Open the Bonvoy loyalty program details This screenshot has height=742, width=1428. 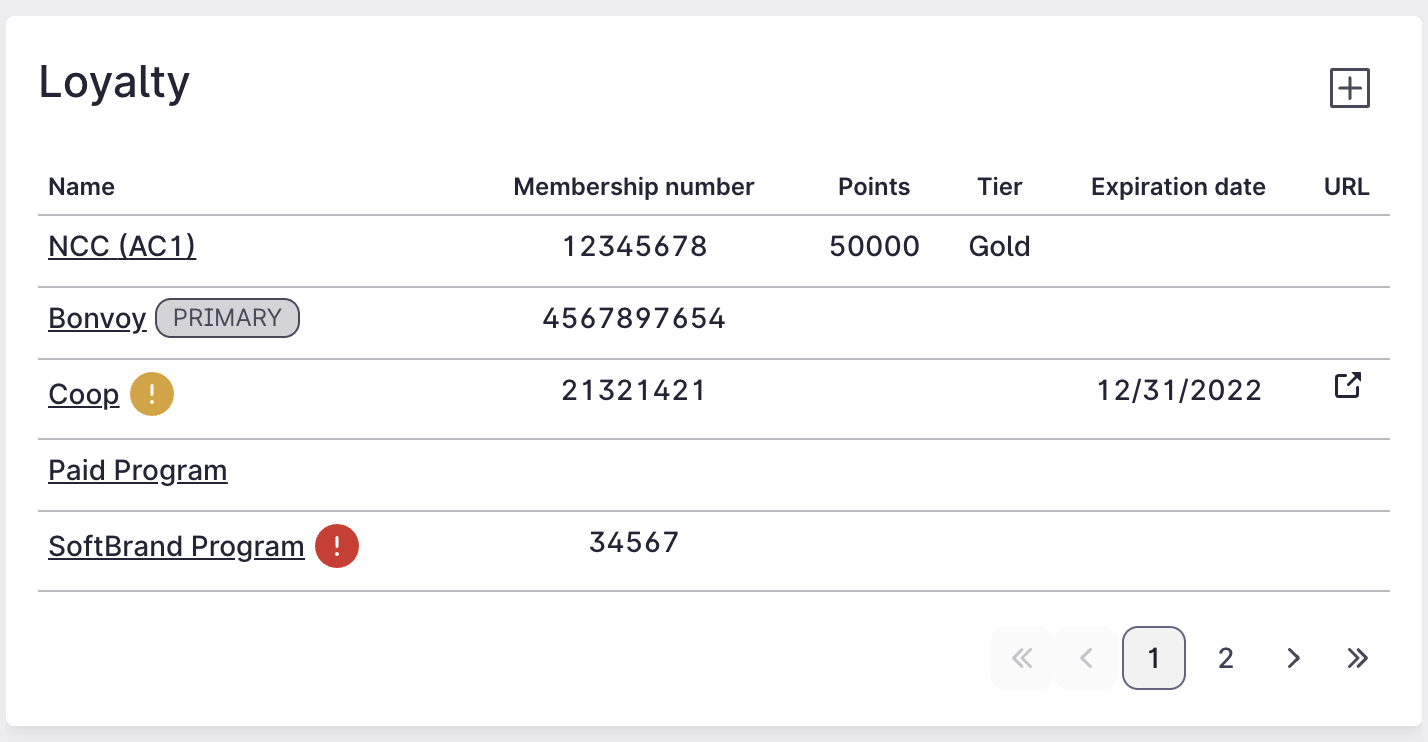[x=97, y=318]
